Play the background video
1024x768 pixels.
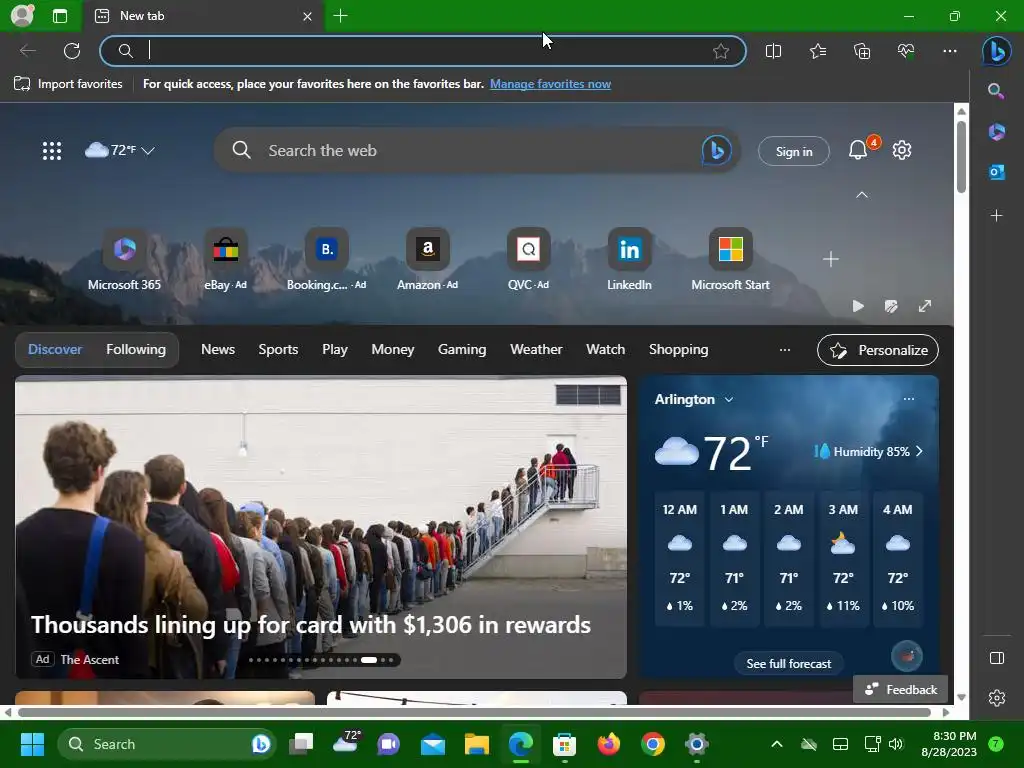click(x=858, y=306)
